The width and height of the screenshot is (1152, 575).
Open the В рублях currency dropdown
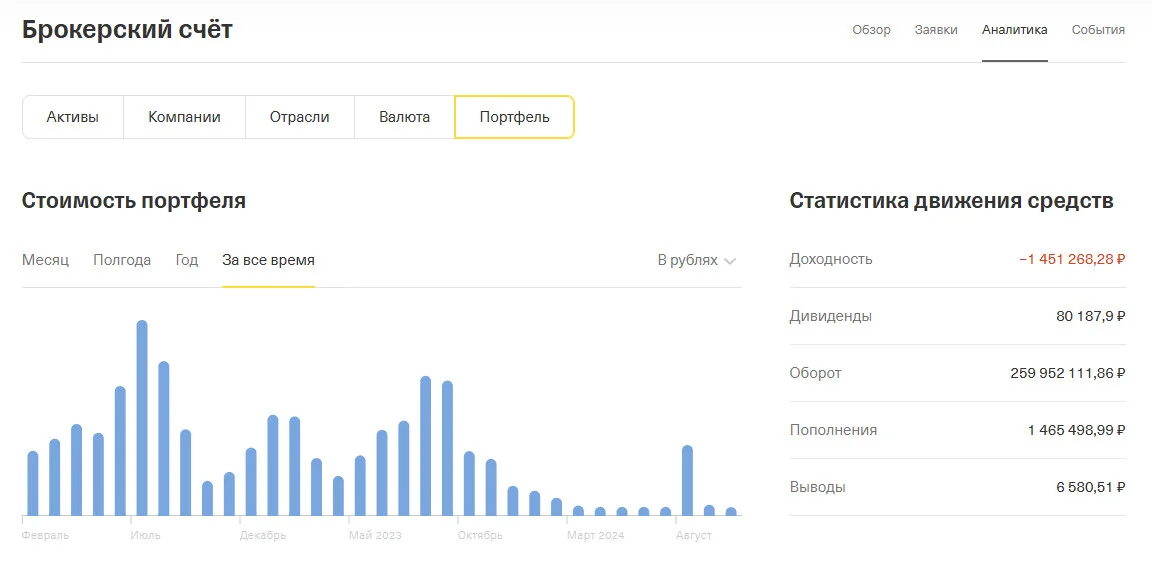click(x=696, y=260)
